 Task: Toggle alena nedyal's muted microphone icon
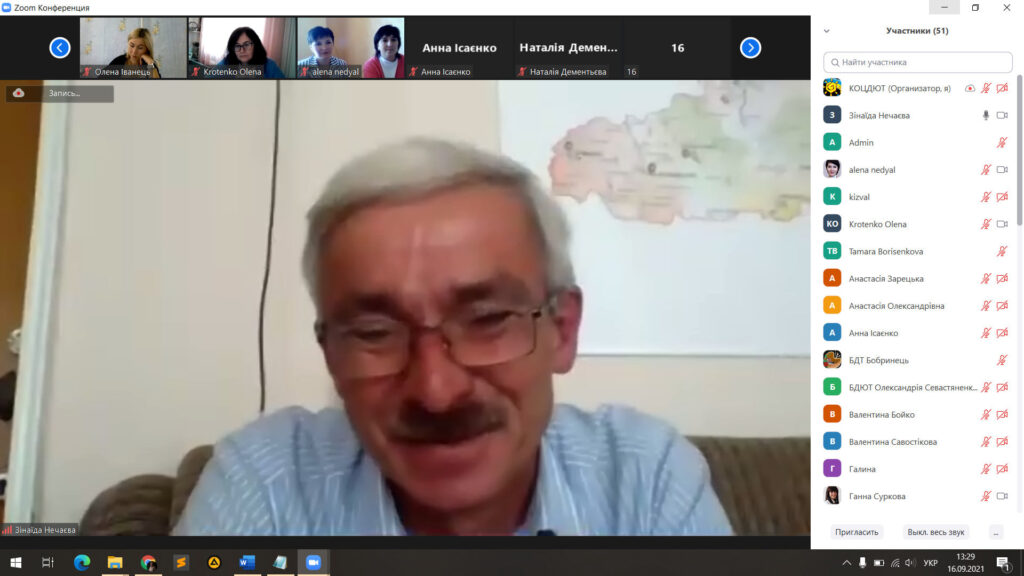click(985, 170)
